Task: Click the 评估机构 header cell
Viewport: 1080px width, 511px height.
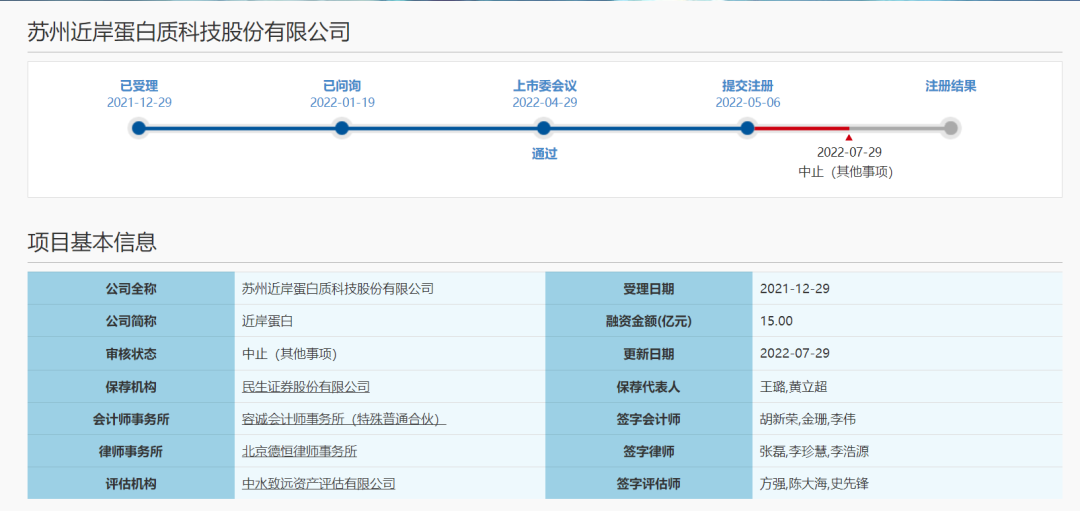Action: pyautogui.click(x=131, y=484)
